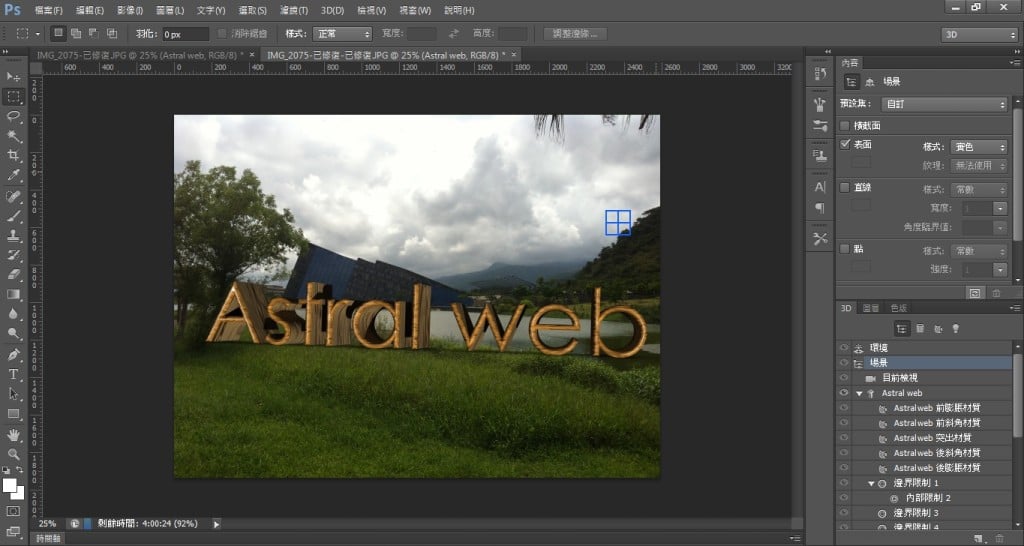The image size is (1024, 546).
Task: Click the 調整邊緣 button
Action: pyautogui.click(x=575, y=34)
